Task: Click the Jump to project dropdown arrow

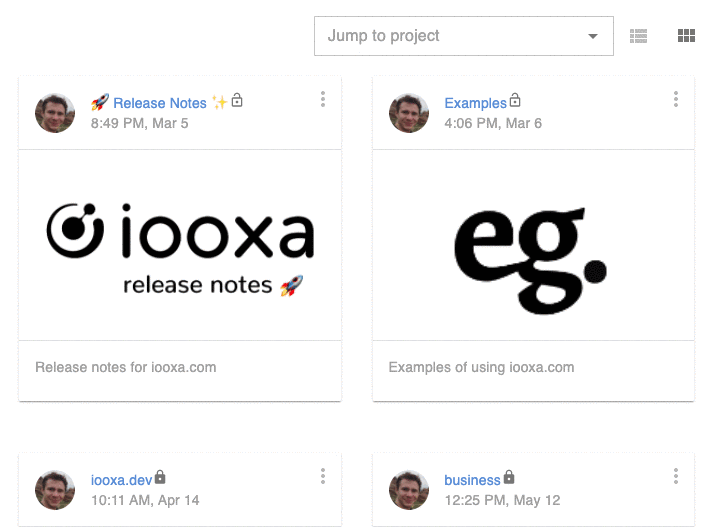Action: 593,36
